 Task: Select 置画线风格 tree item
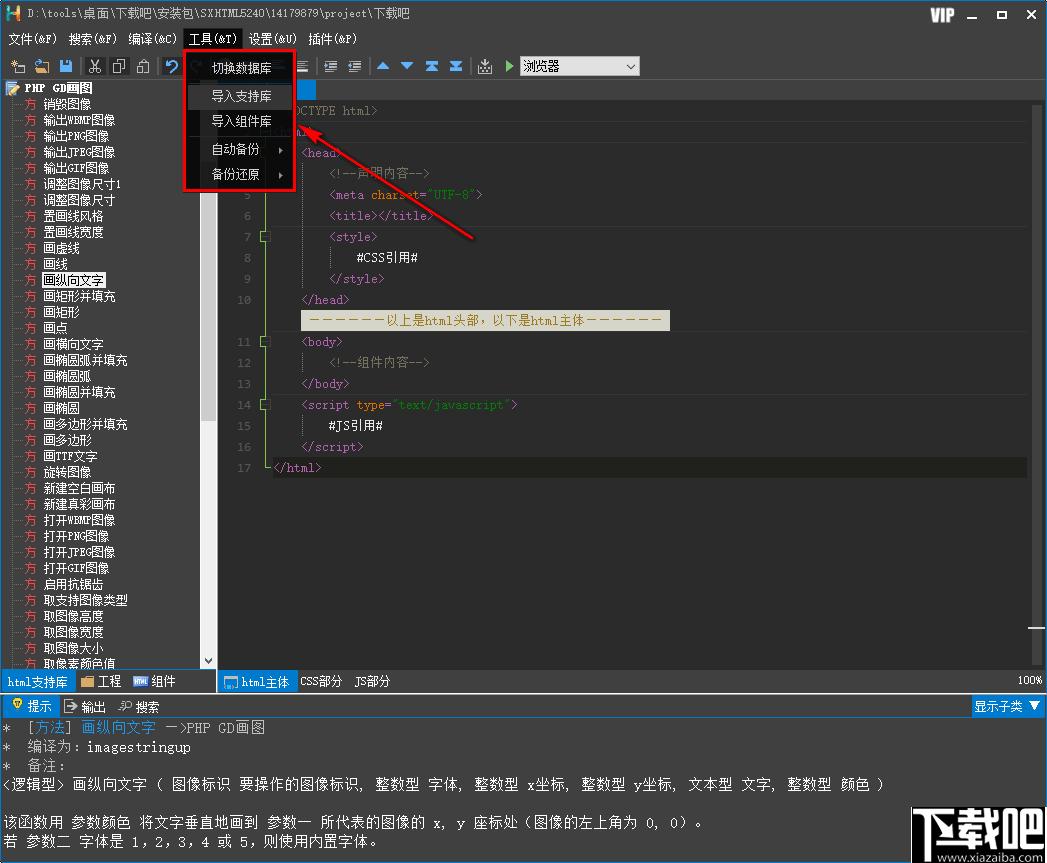pyautogui.click(x=73, y=216)
